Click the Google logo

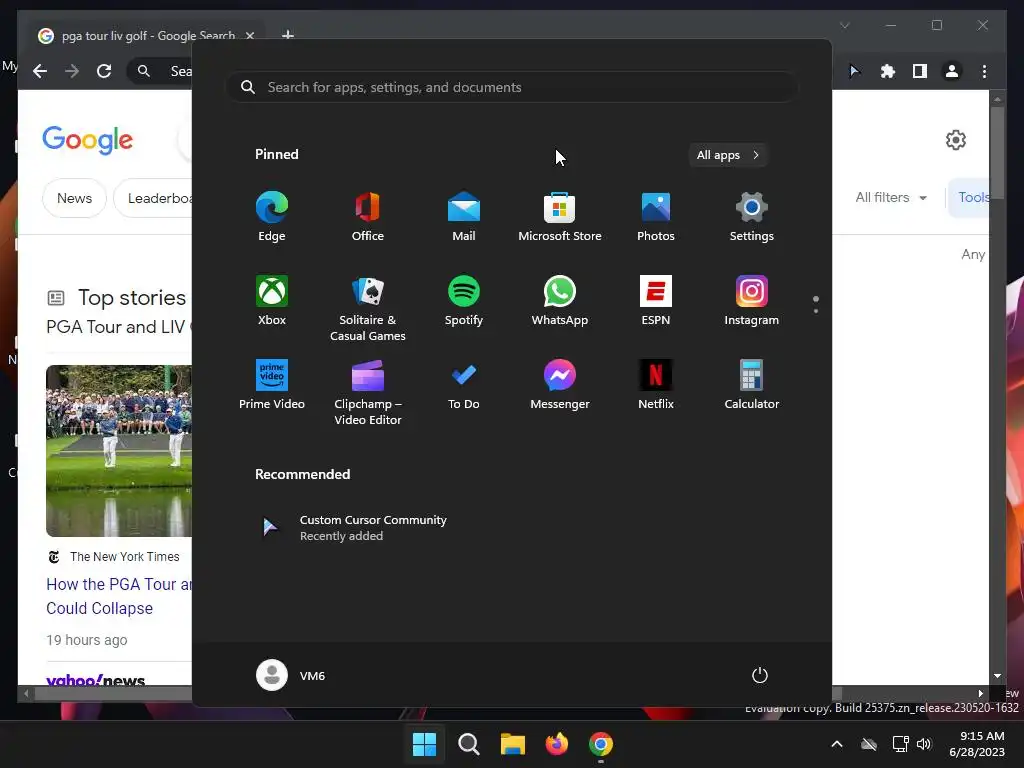tap(88, 139)
